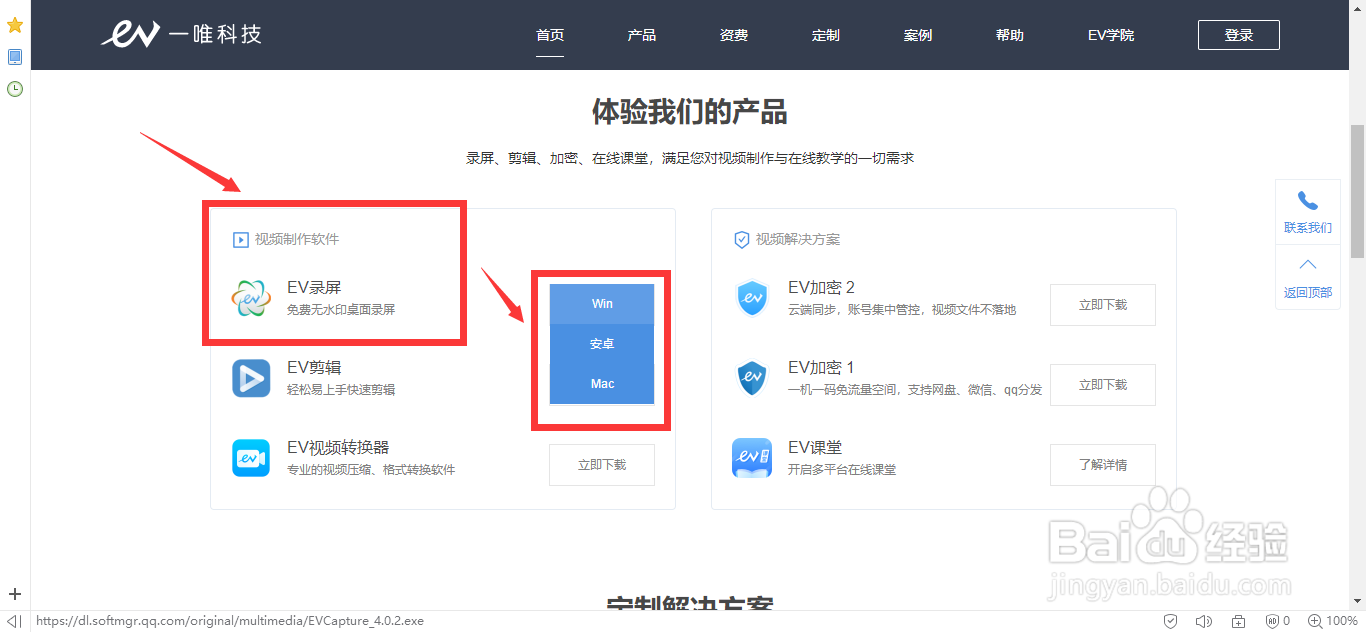The height and width of the screenshot is (632, 1366).
Task: Click the 登录 button
Action: click(x=1239, y=35)
